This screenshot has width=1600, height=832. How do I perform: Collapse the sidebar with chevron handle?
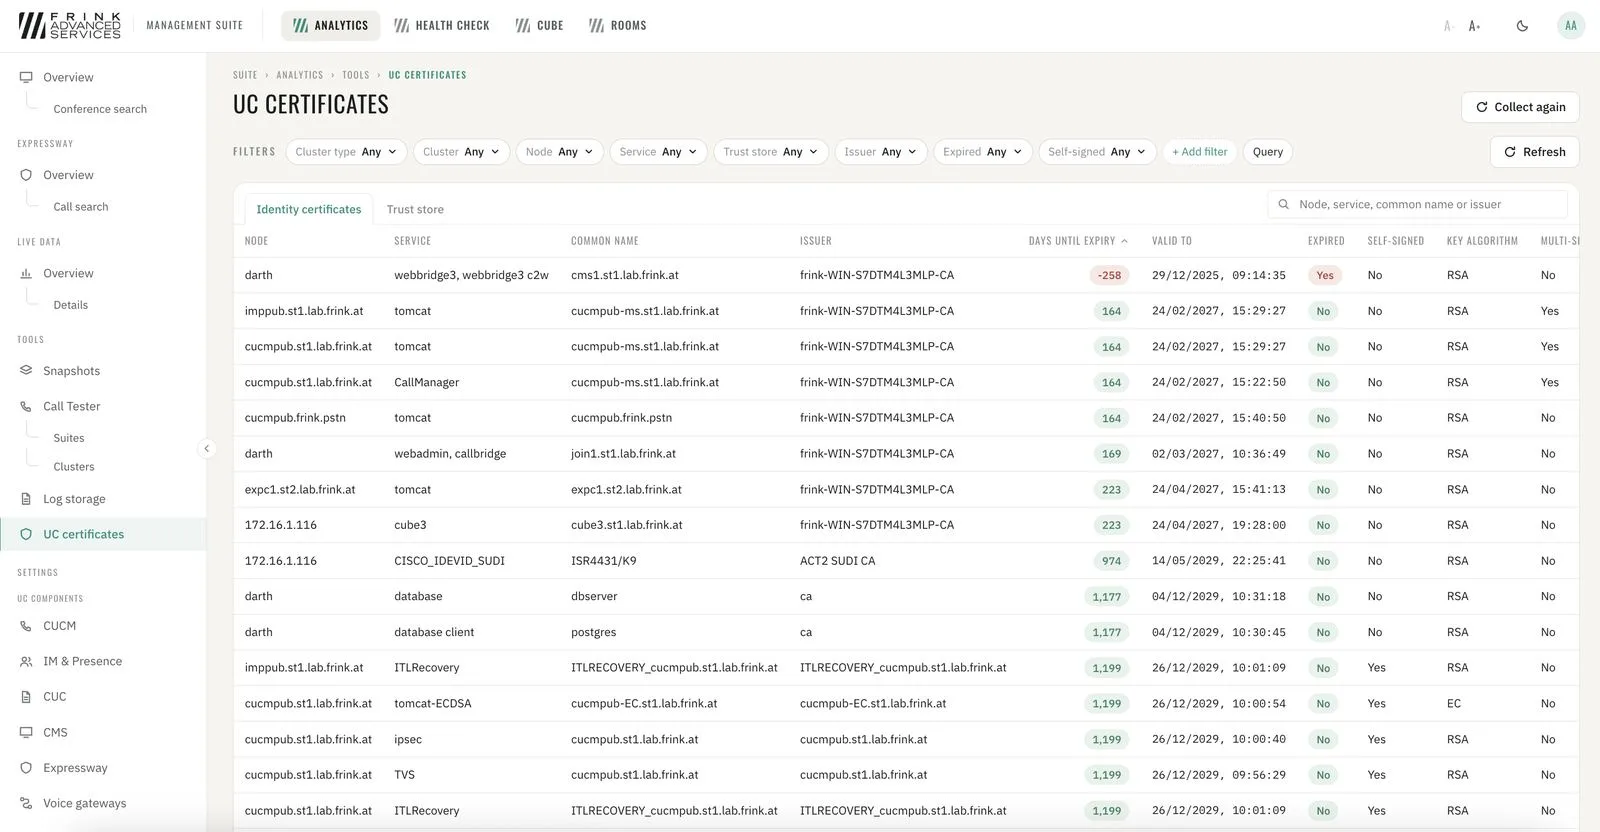pyautogui.click(x=206, y=448)
